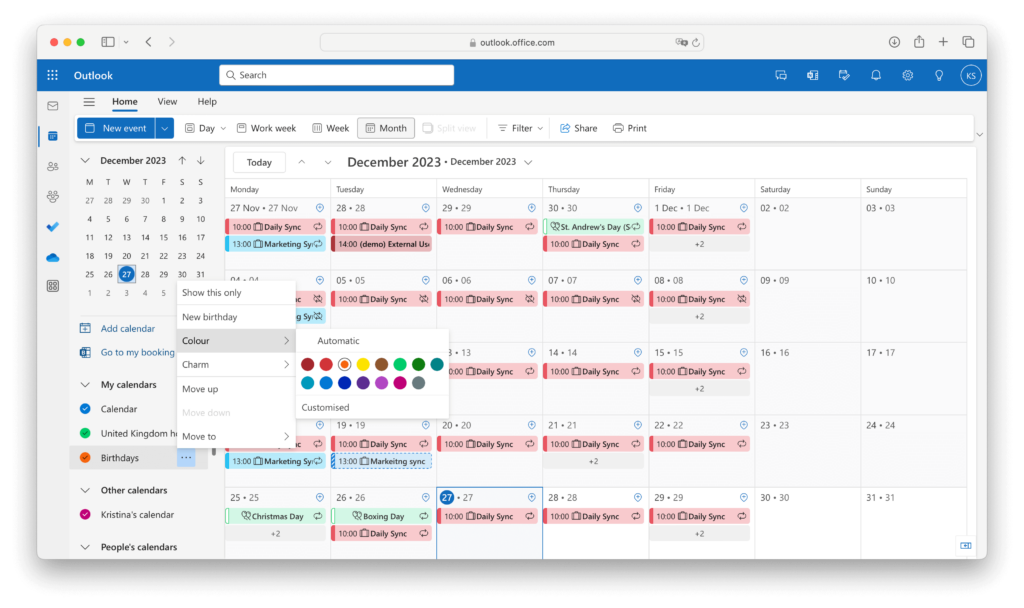The width and height of the screenshot is (1024, 608).
Task: Open Charm submenu
Action: coord(236,364)
